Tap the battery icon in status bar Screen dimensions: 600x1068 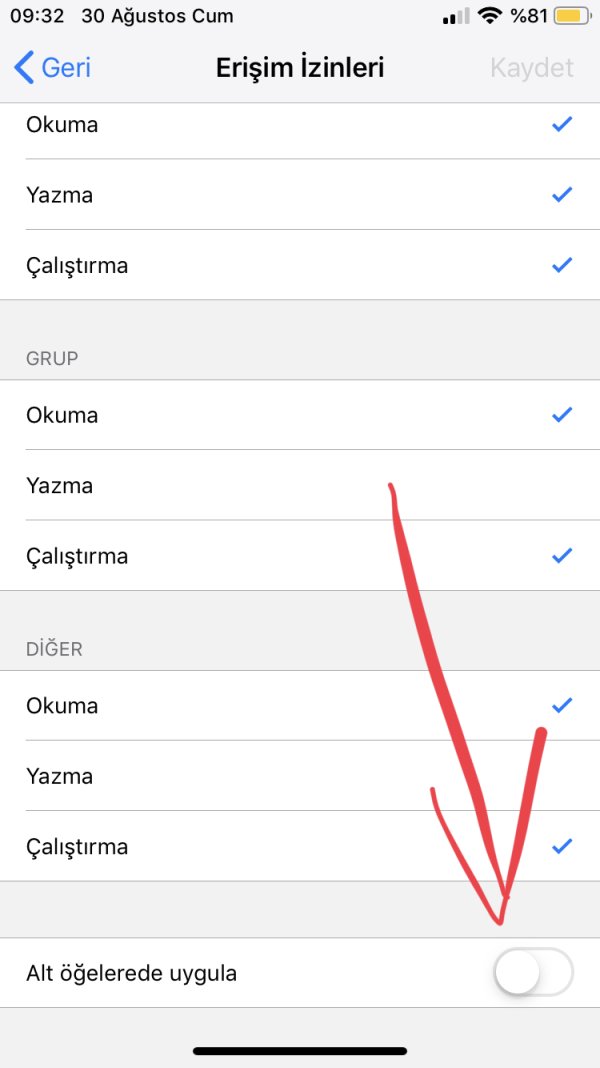coord(571,17)
